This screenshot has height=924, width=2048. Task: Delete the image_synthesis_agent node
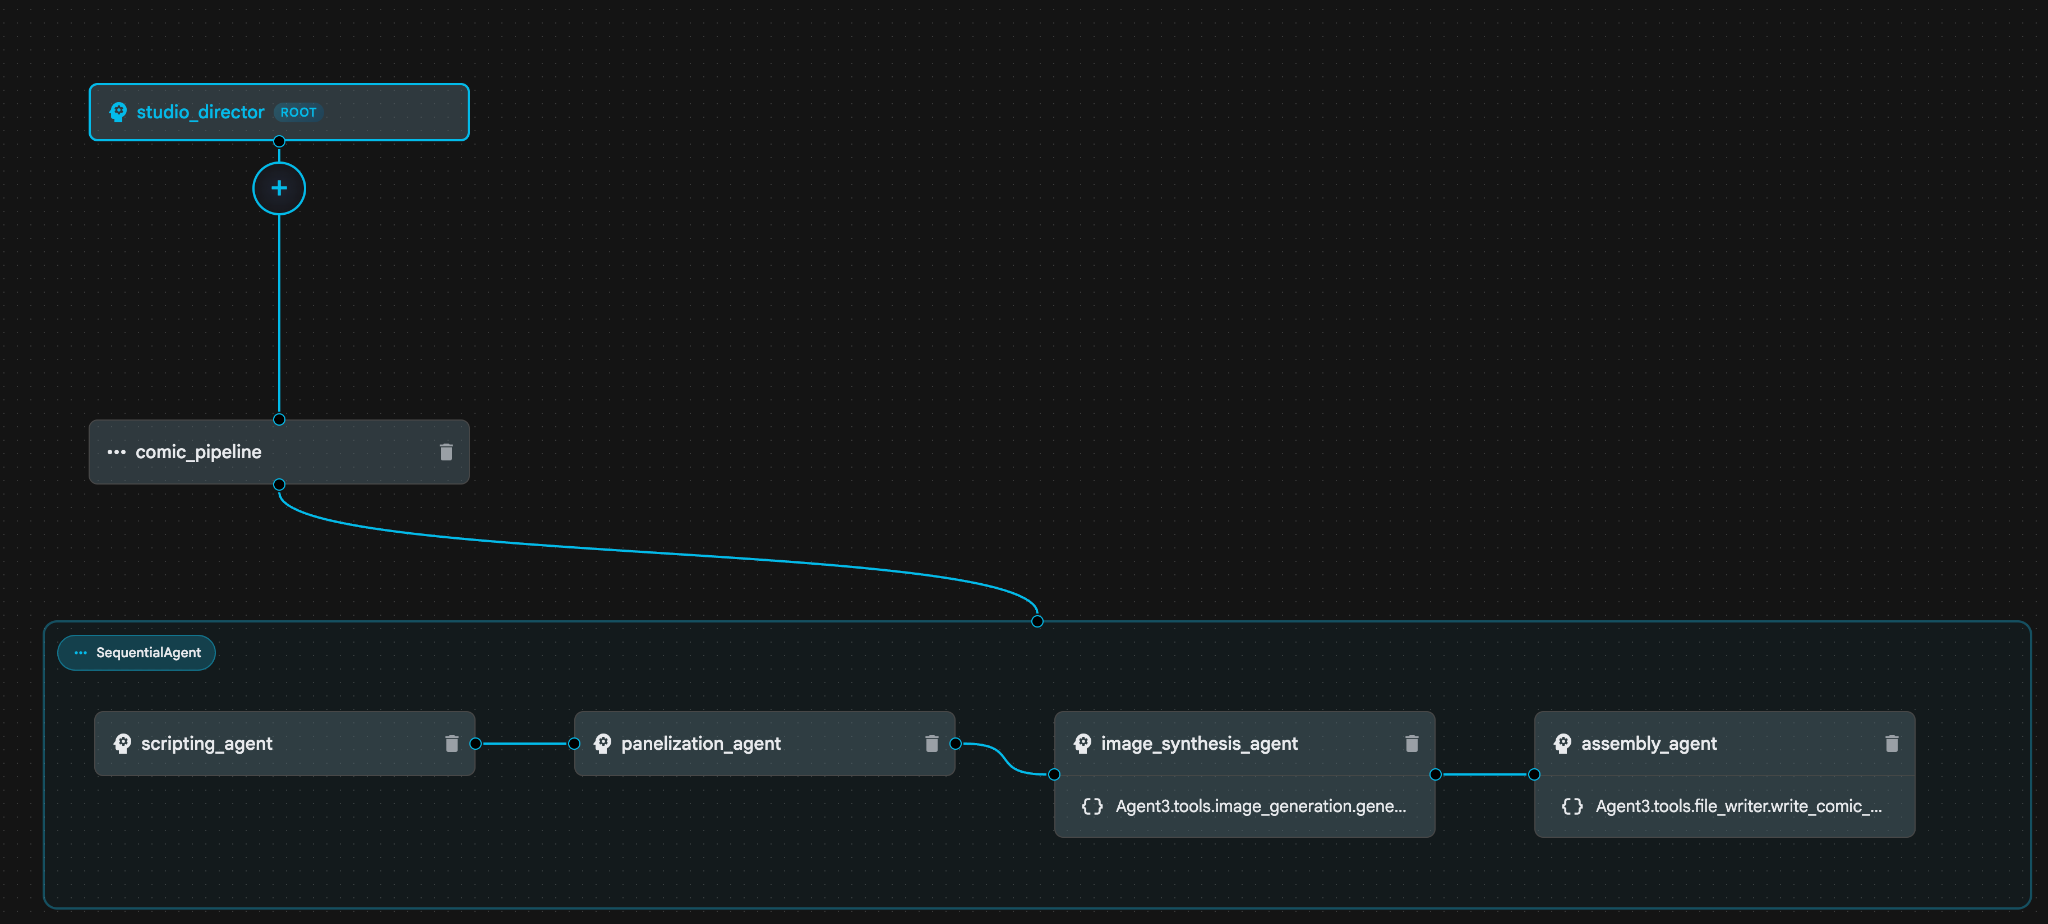coord(1411,743)
